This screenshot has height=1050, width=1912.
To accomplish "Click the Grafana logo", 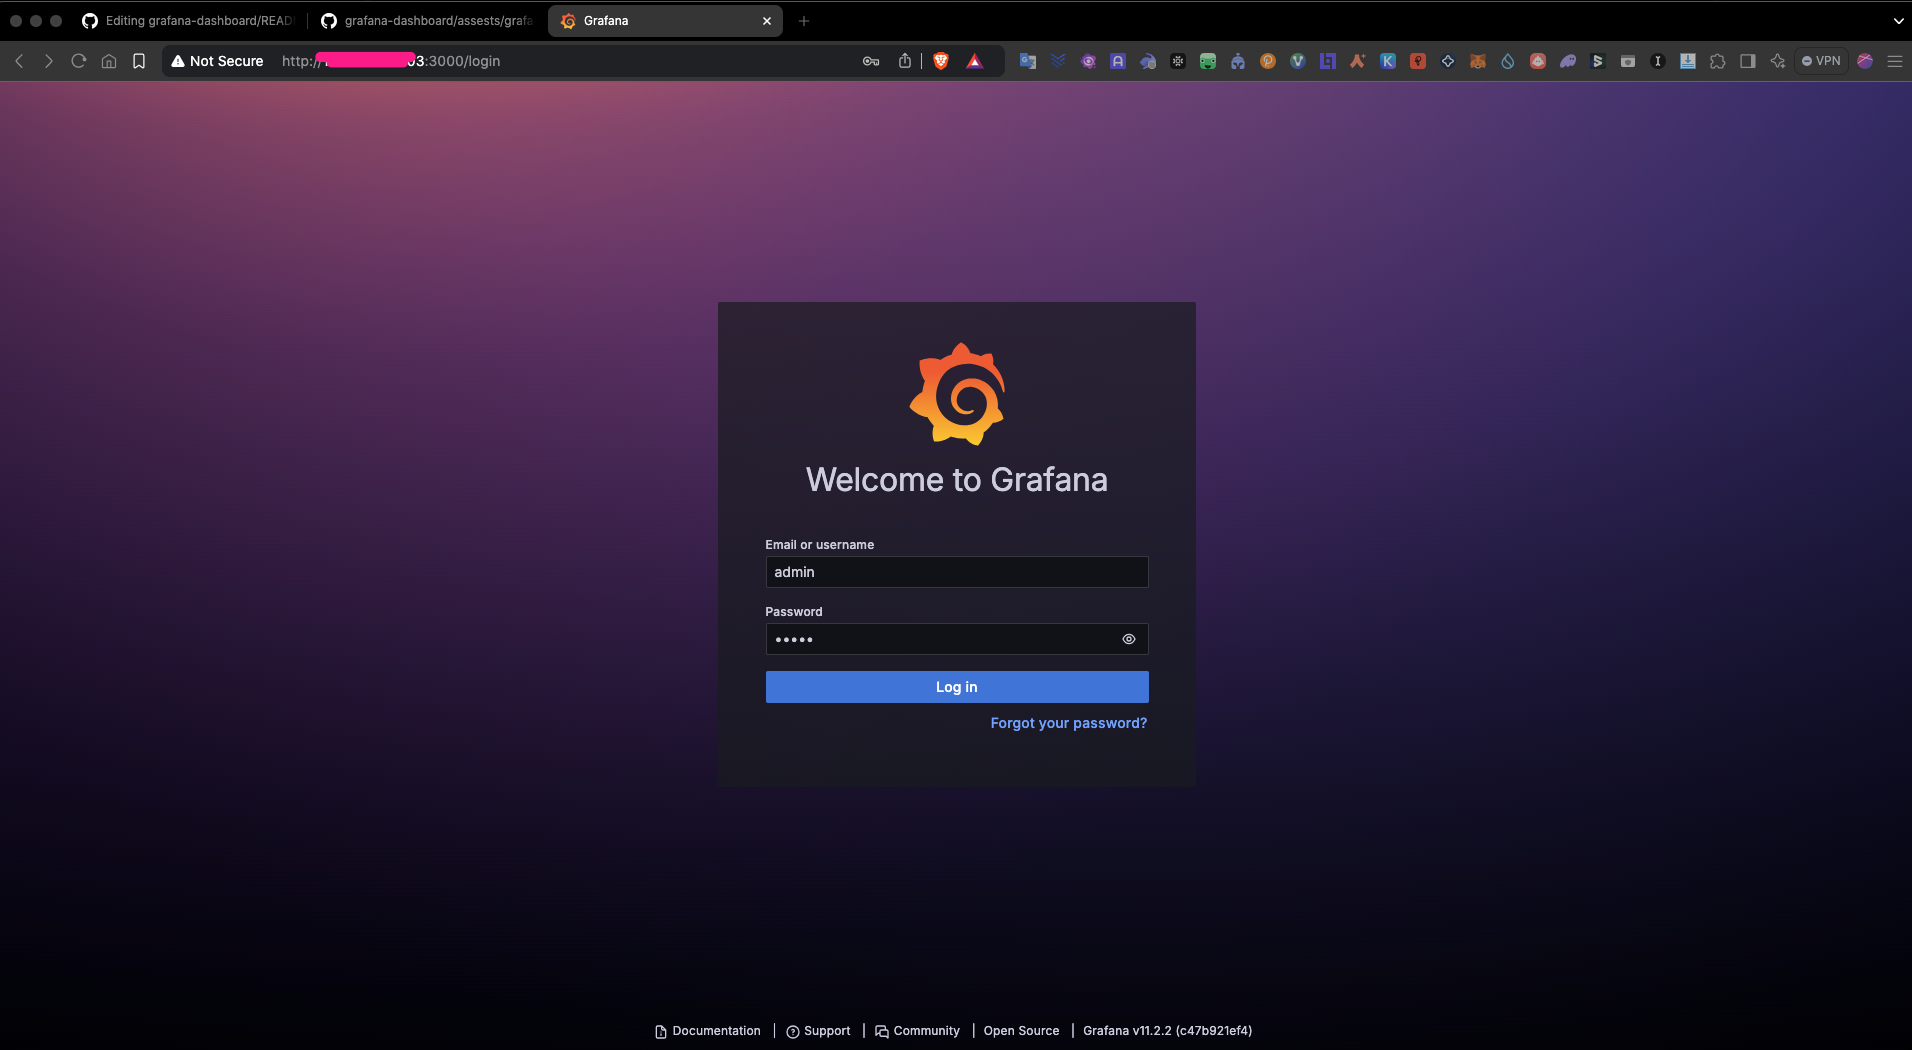I will tap(957, 394).
